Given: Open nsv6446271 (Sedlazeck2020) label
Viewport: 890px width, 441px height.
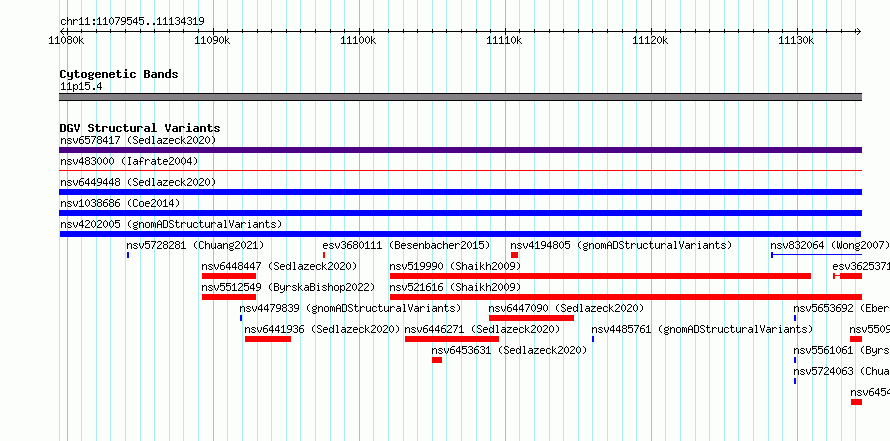Looking at the screenshot, I should (482, 329).
